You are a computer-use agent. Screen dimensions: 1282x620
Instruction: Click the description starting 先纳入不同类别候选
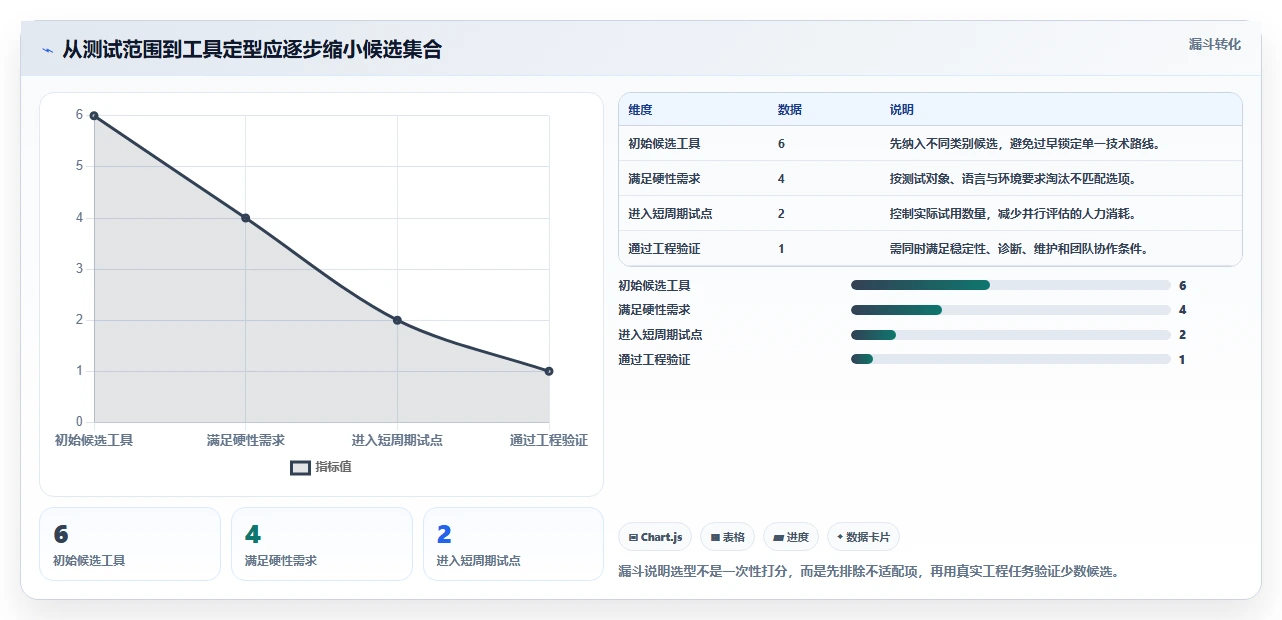pyautogui.click(x=1024, y=144)
